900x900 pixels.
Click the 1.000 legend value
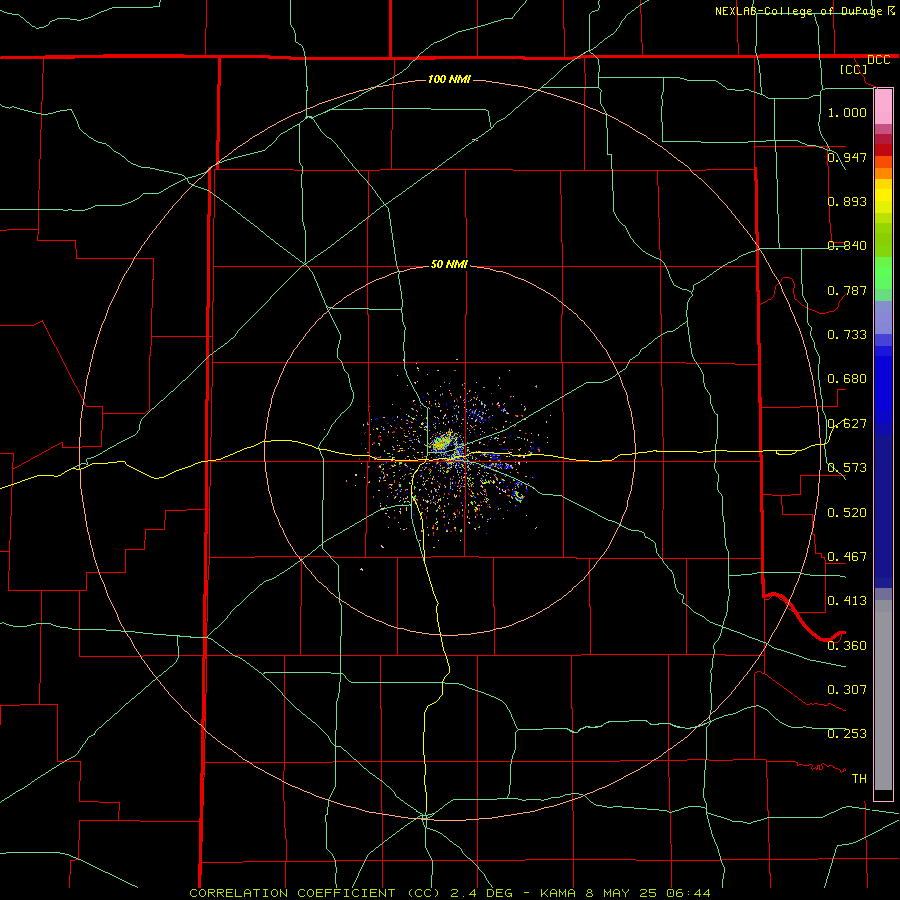click(x=847, y=112)
